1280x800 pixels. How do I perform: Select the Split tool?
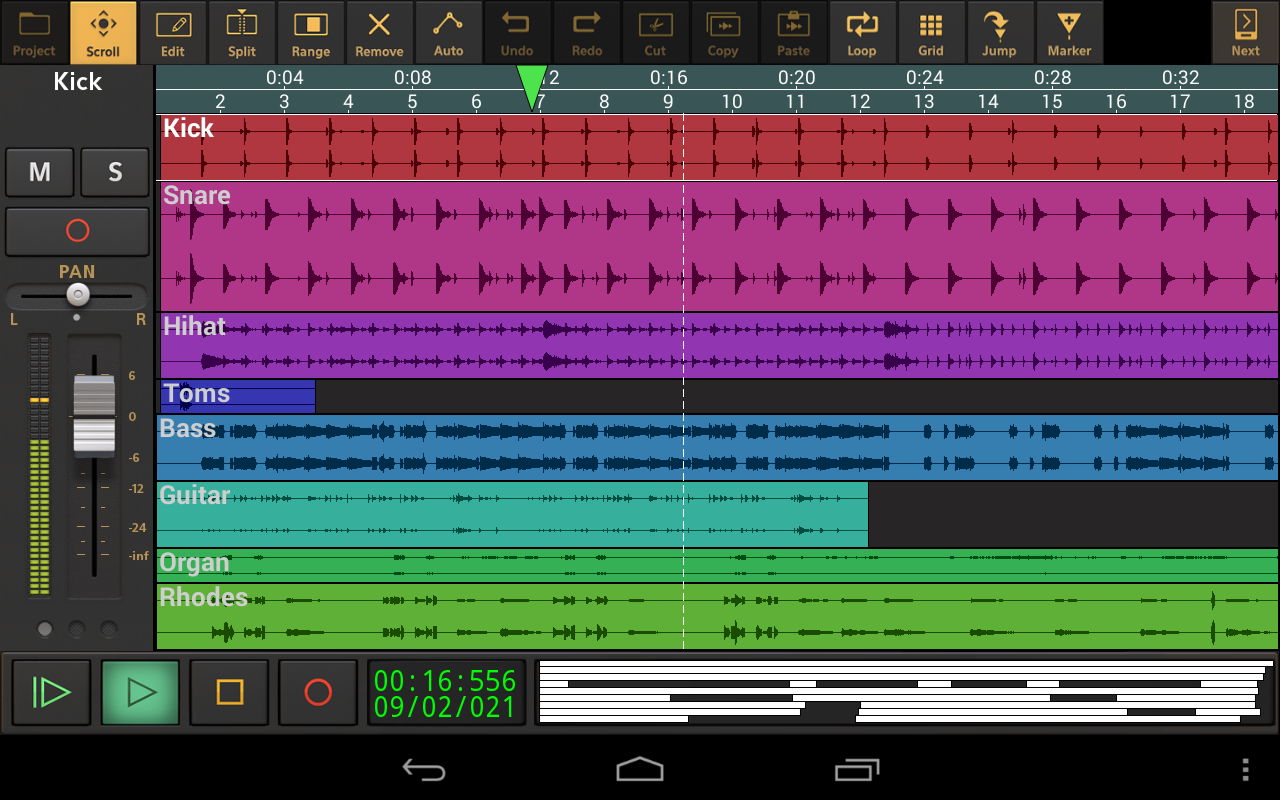click(241, 32)
